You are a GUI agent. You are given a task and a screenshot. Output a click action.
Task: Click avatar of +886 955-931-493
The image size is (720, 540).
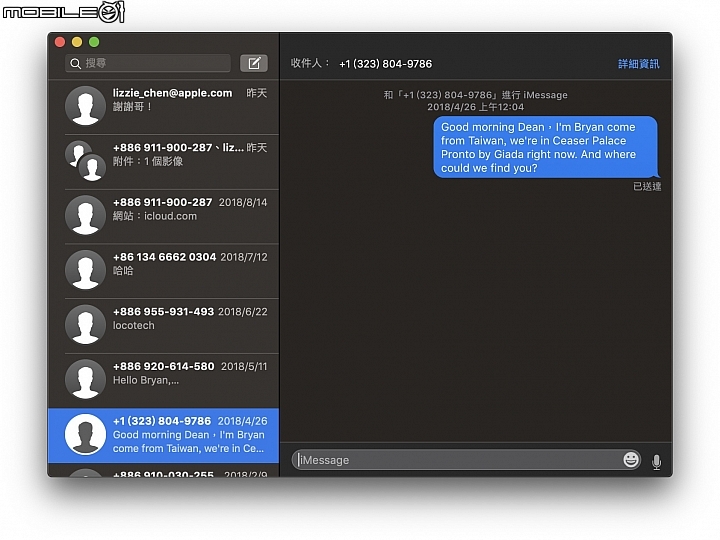[85, 325]
